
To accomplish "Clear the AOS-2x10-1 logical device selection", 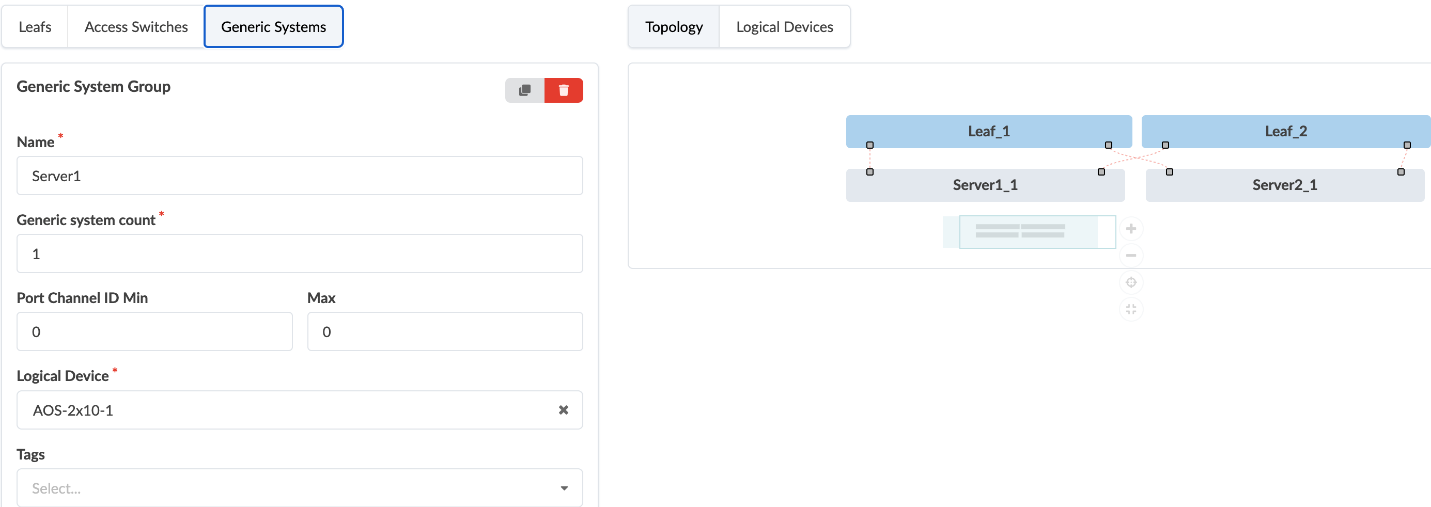I will (563, 410).
